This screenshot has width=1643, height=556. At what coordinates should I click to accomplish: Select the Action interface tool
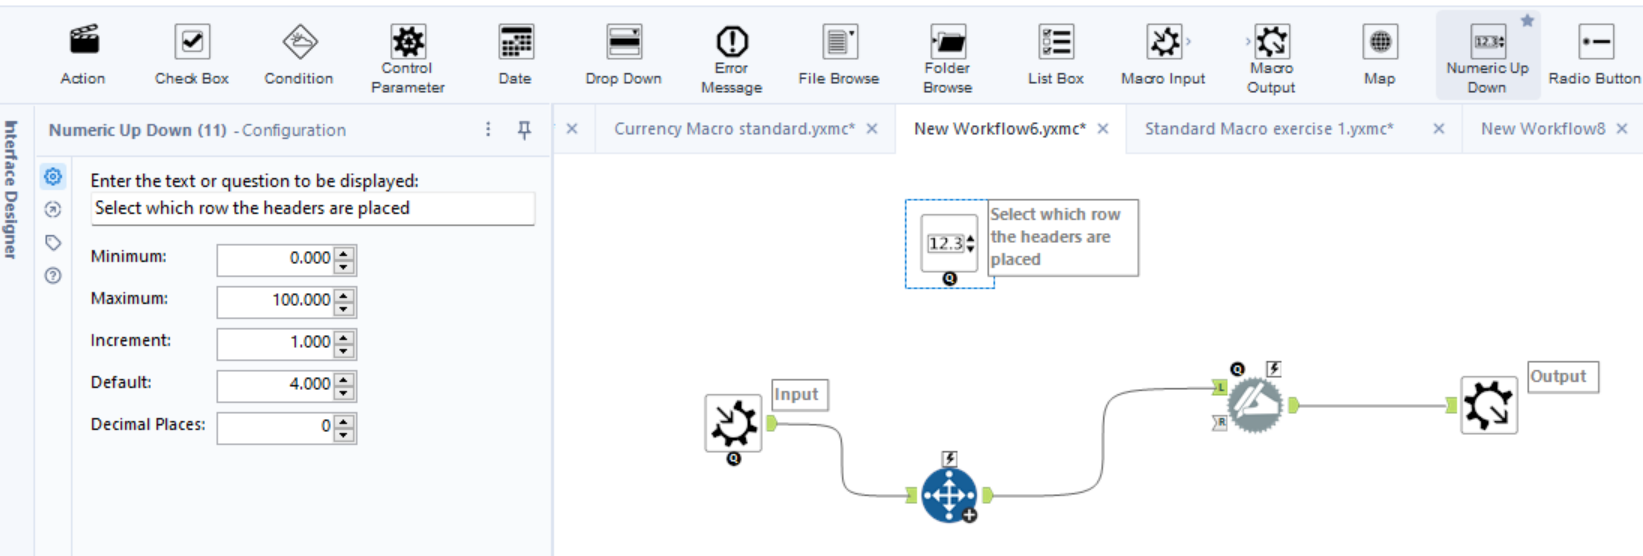[83, 55]
